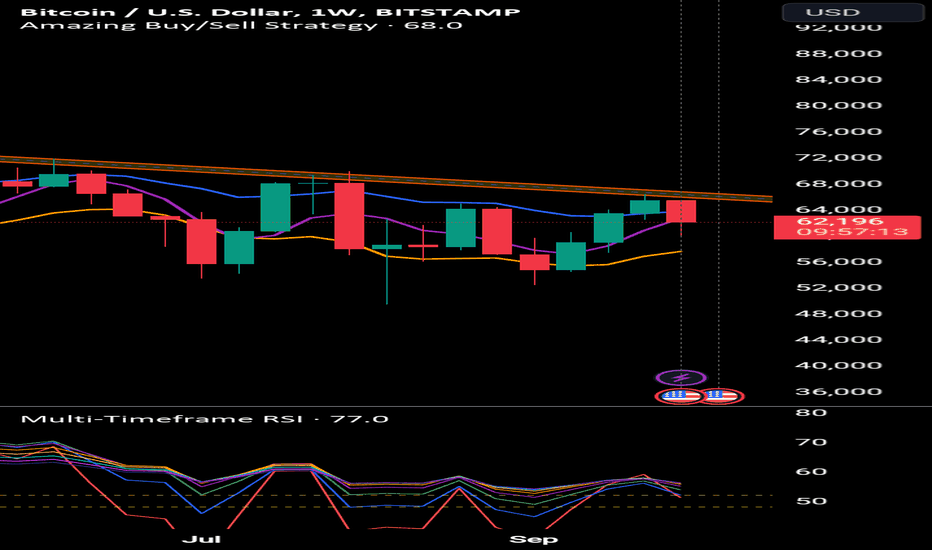932x550 pixels.
Task: Click the 72,000 price axis label
Action: coord(839,157)
